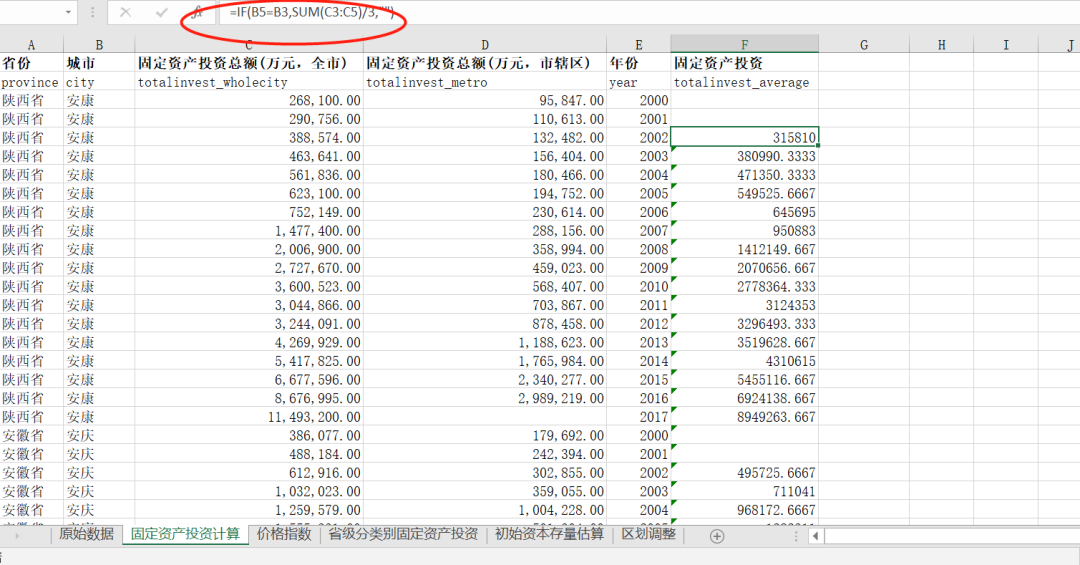This screenshot has height=565, width=1080.
Task: Click the 固定资产投资总额(万元，全市) header cell
Action: click(249, 63)
